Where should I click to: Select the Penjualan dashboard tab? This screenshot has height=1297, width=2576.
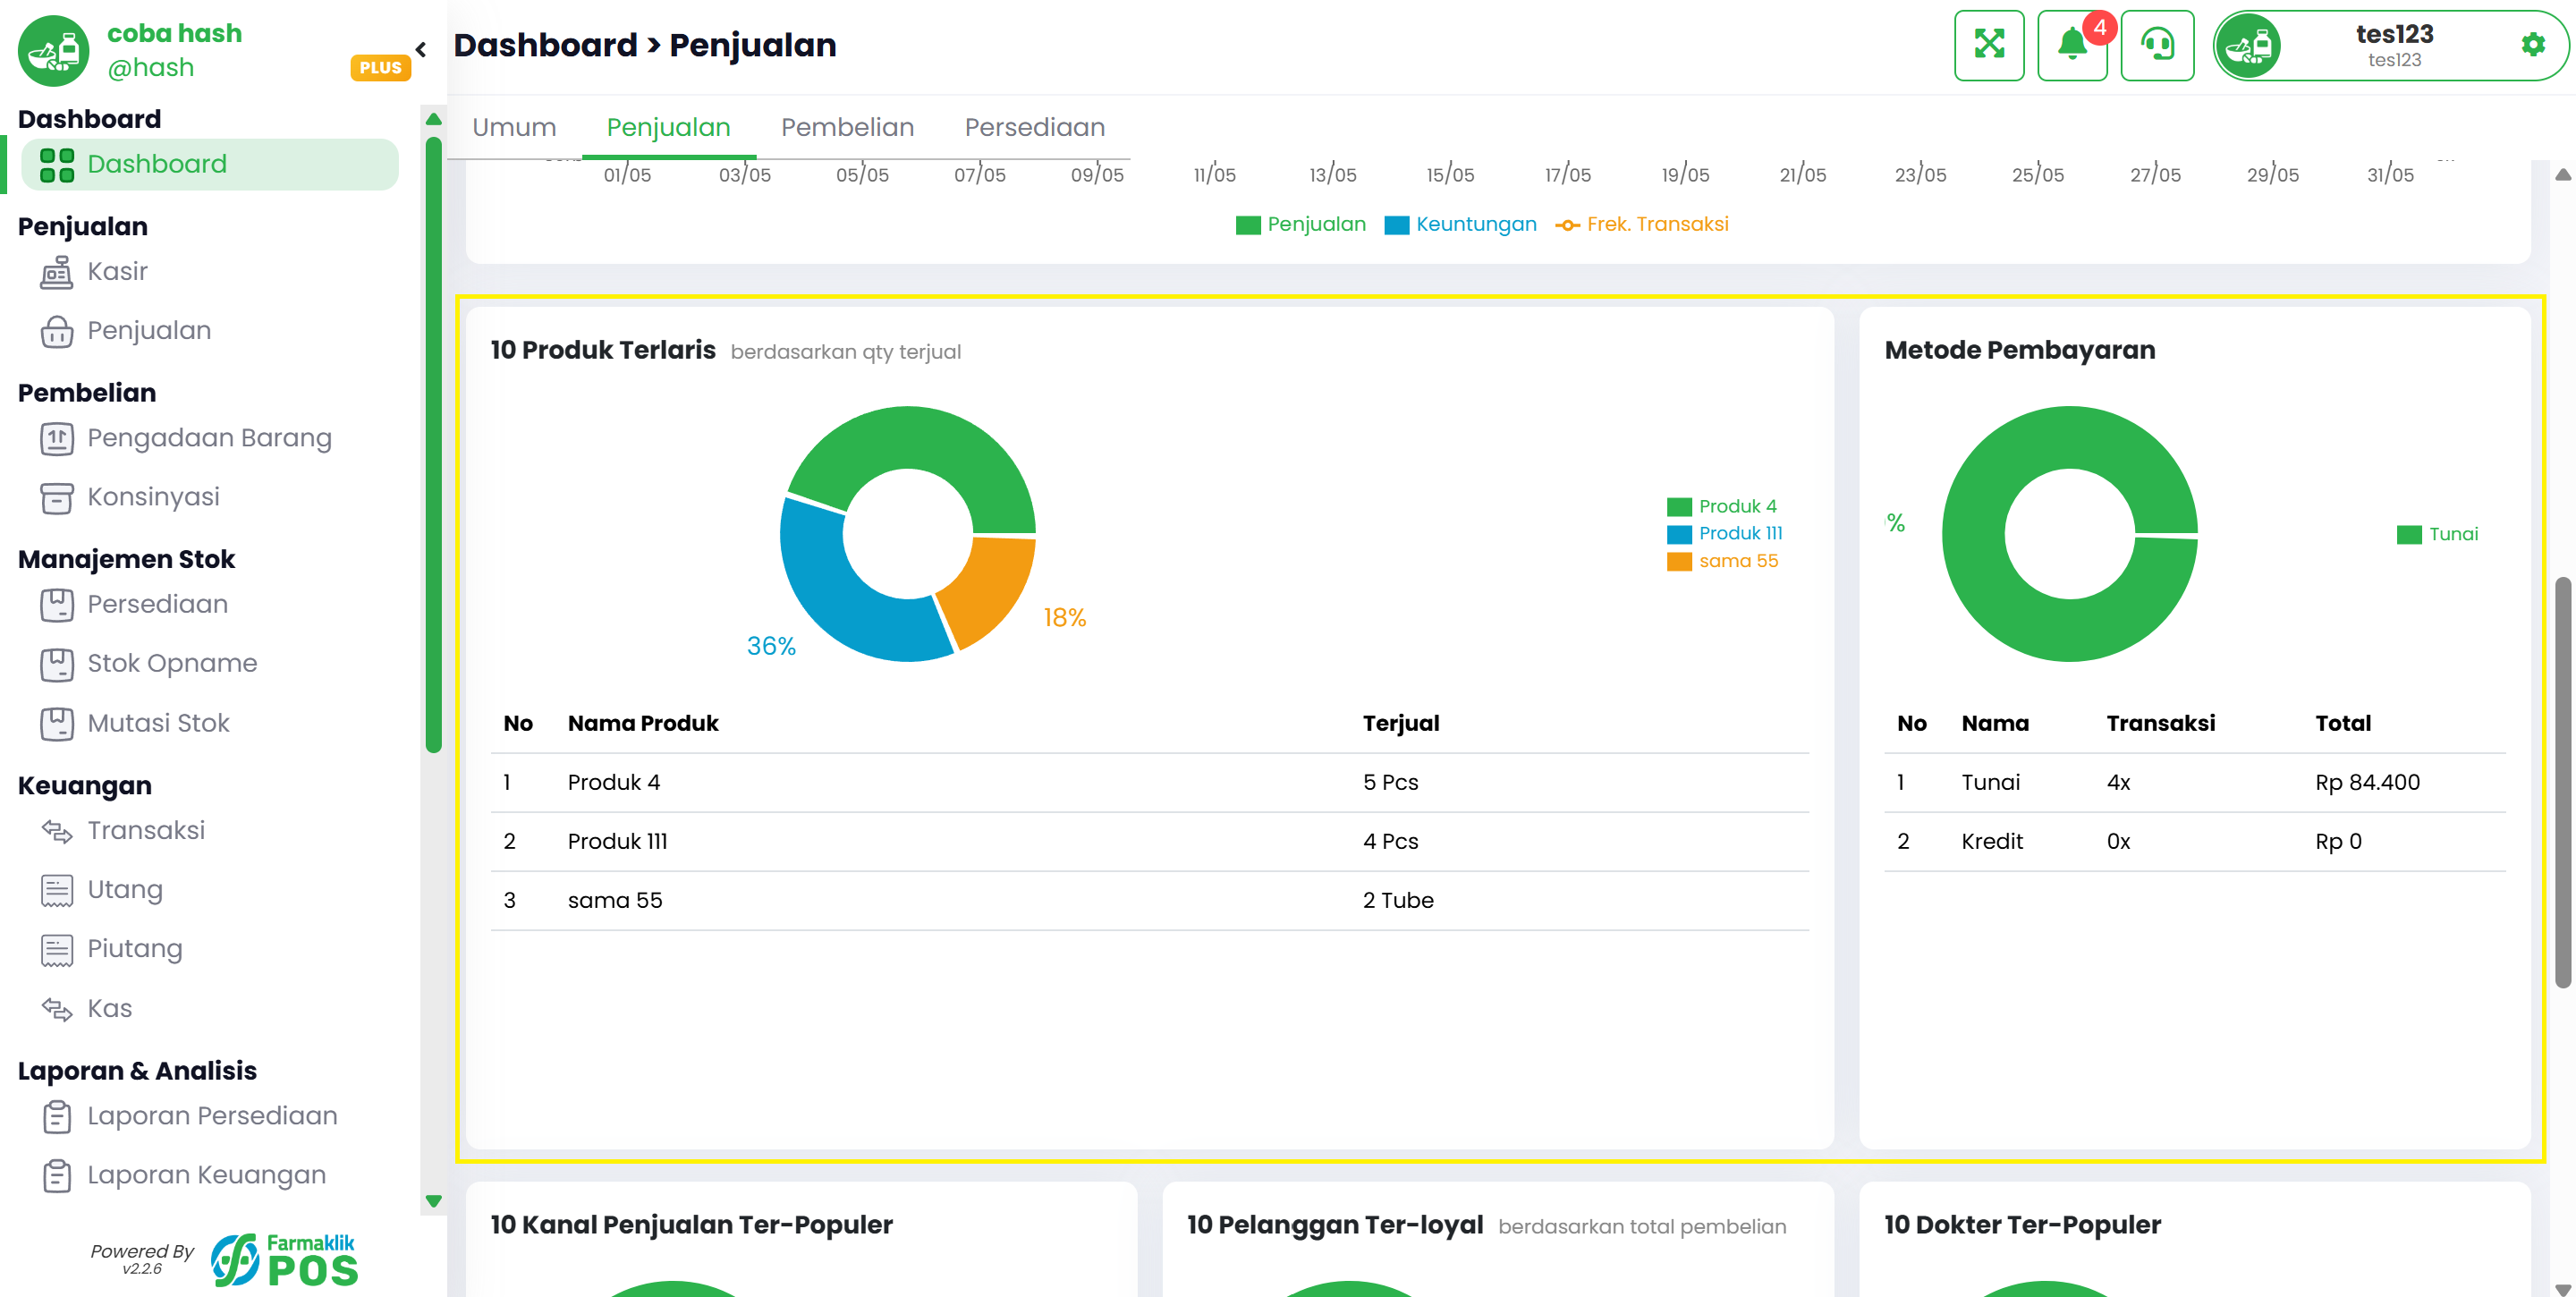(x=668, y=128)
